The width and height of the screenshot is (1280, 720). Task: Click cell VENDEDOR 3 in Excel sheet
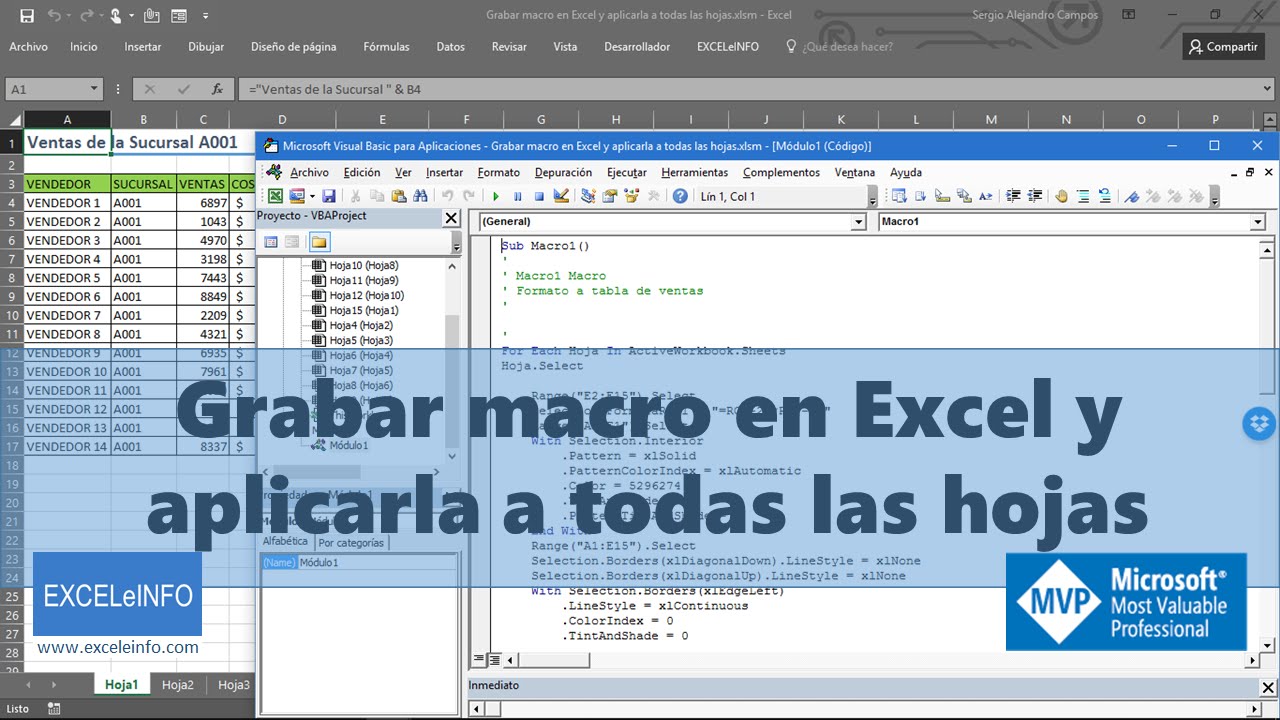click(x=66, y=240)
